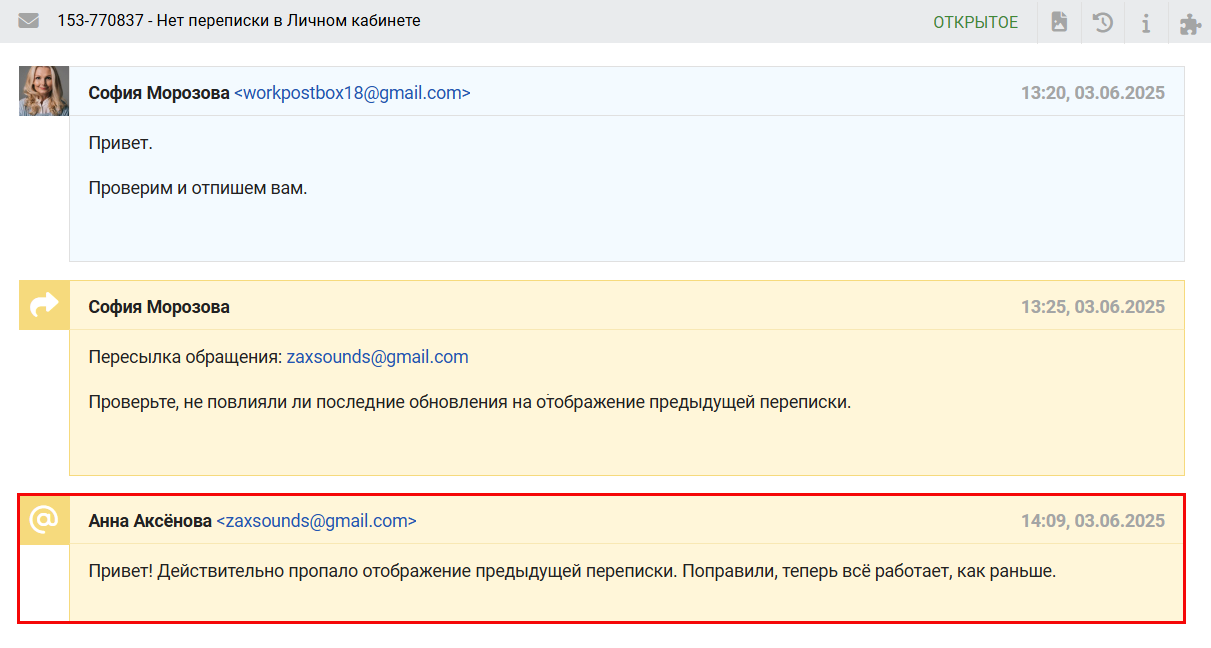Click the envelope icon beside the ticket title
This screenshot has width=1211, height=648.
29,21
